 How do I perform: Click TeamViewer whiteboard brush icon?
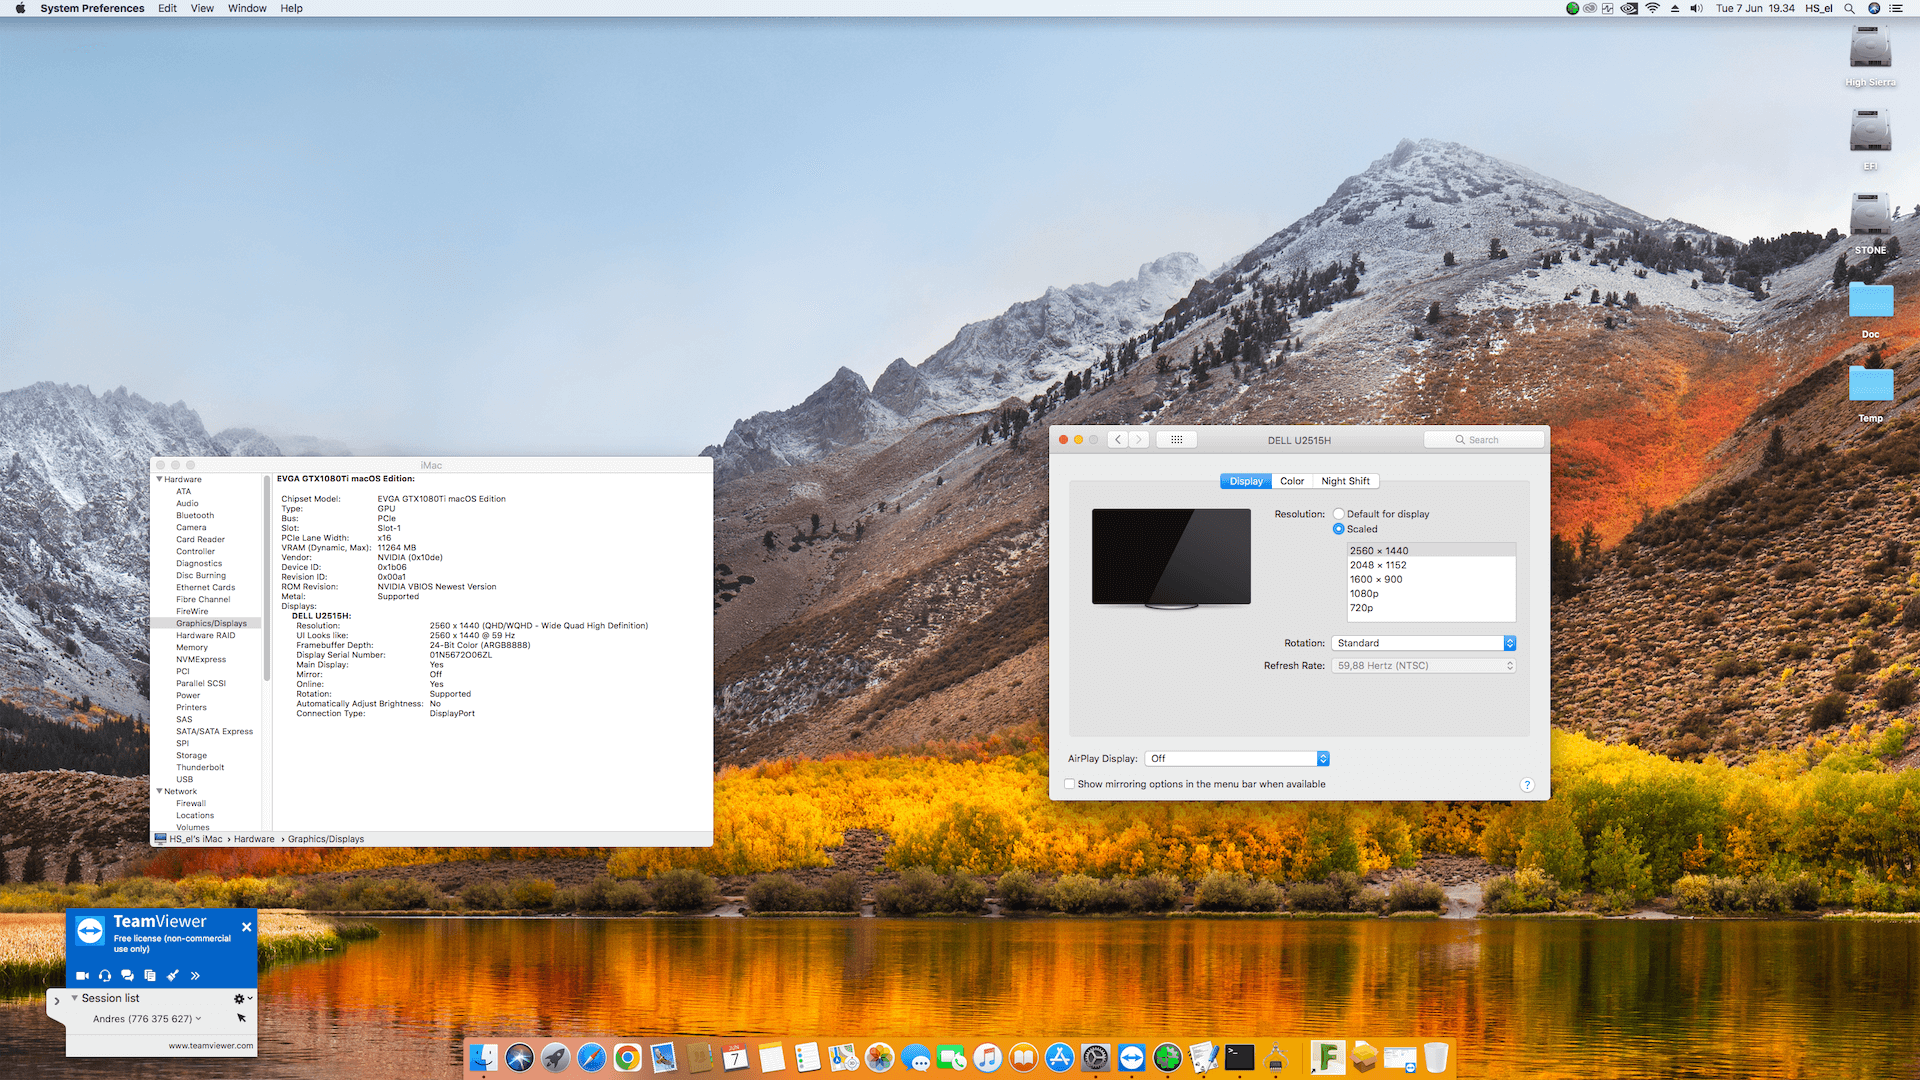pyautogui.click(x=172, y=975)
